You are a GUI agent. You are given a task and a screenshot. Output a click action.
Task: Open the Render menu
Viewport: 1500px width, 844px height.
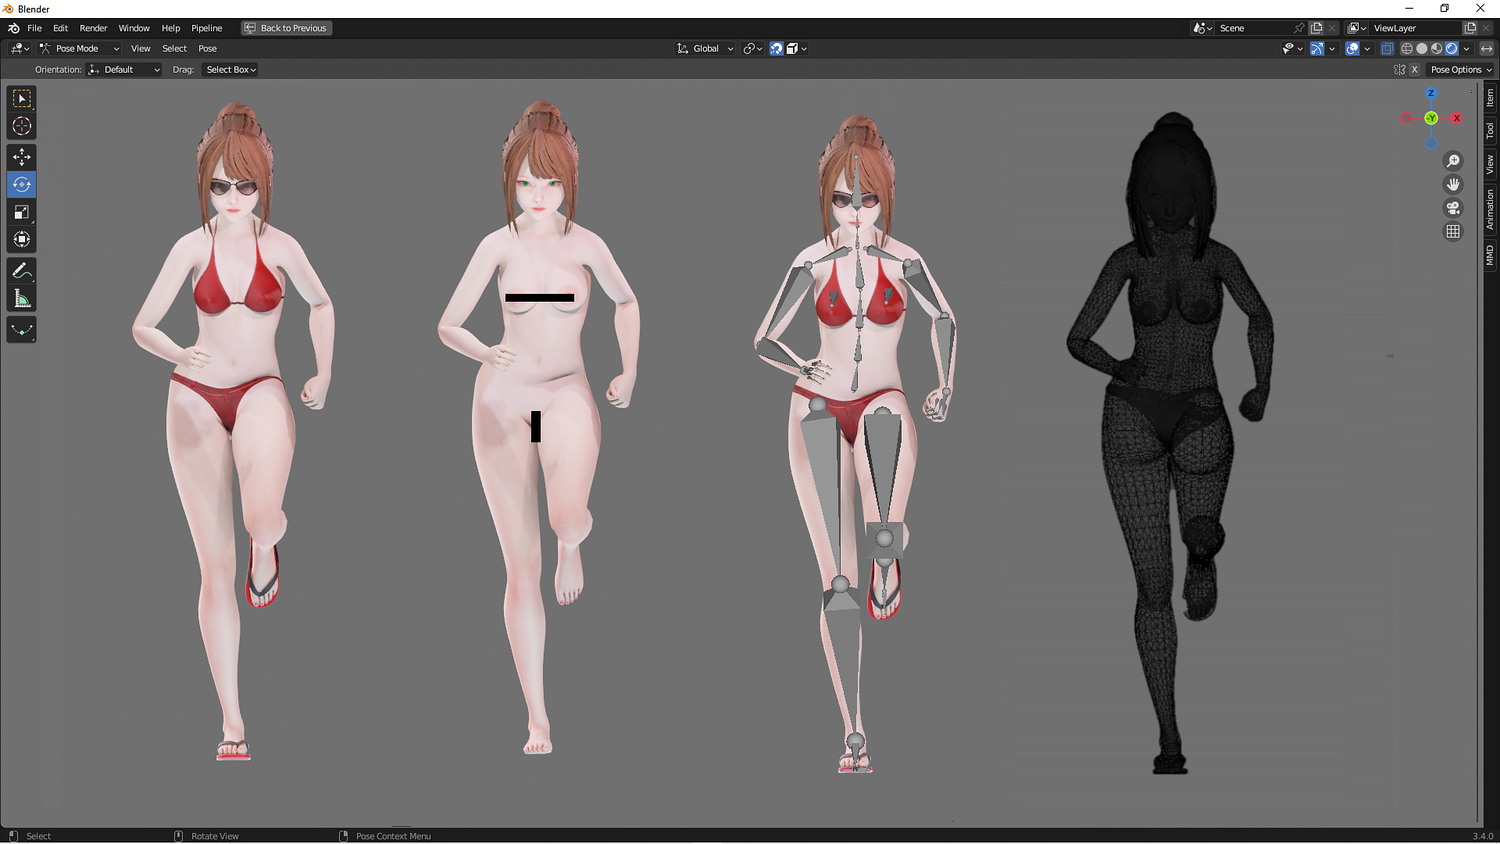[93, 28]
